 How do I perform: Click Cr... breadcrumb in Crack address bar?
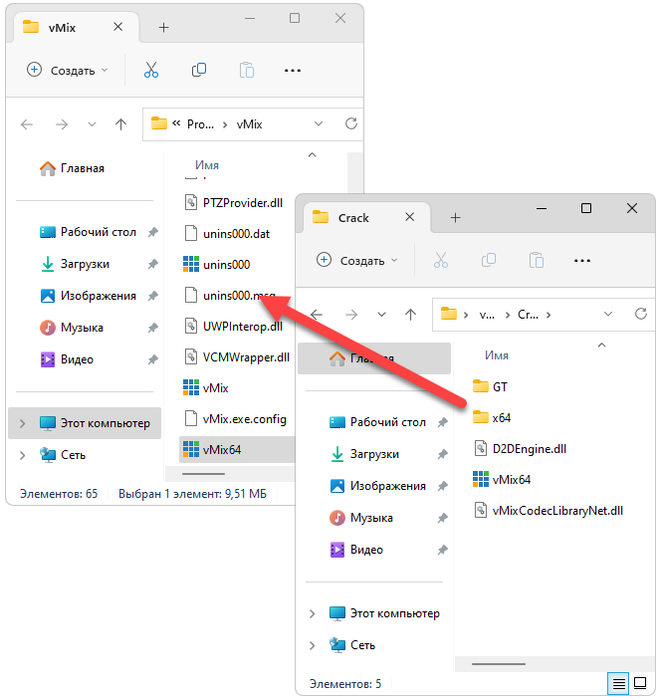528,315
